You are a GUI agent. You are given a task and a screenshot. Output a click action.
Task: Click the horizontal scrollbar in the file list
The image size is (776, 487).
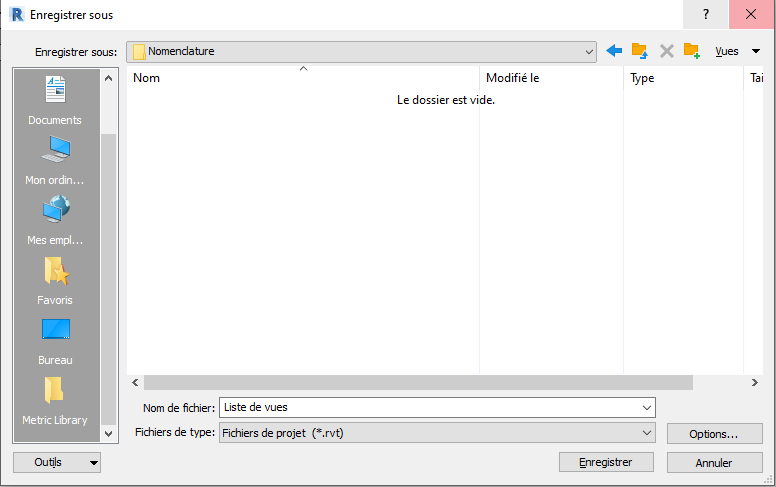418,382
